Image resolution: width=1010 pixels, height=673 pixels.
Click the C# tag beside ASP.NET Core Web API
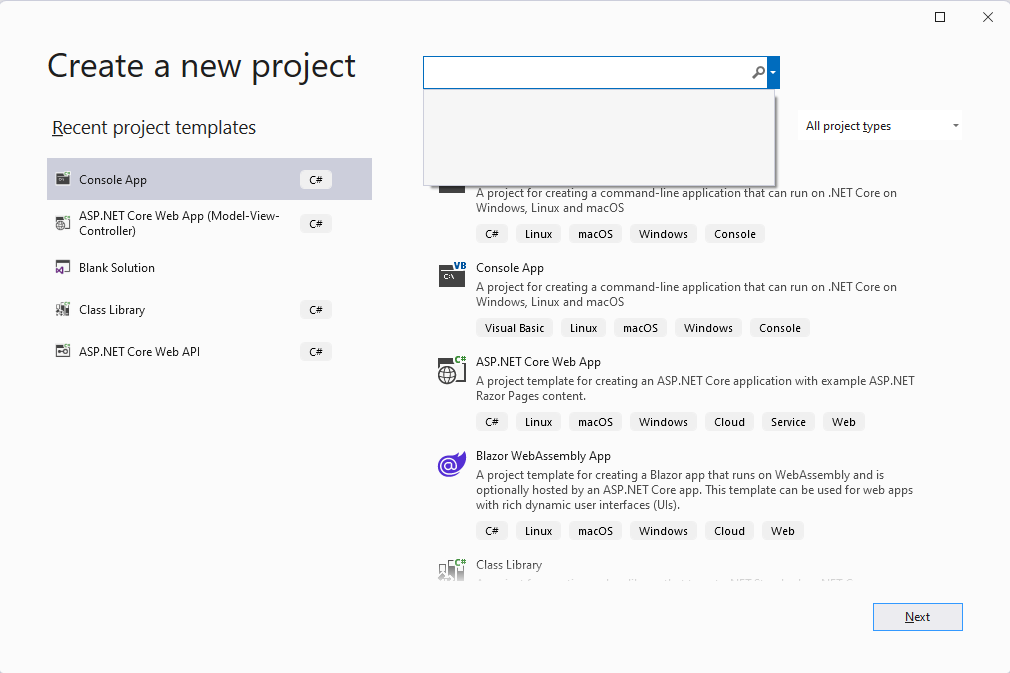316,352
